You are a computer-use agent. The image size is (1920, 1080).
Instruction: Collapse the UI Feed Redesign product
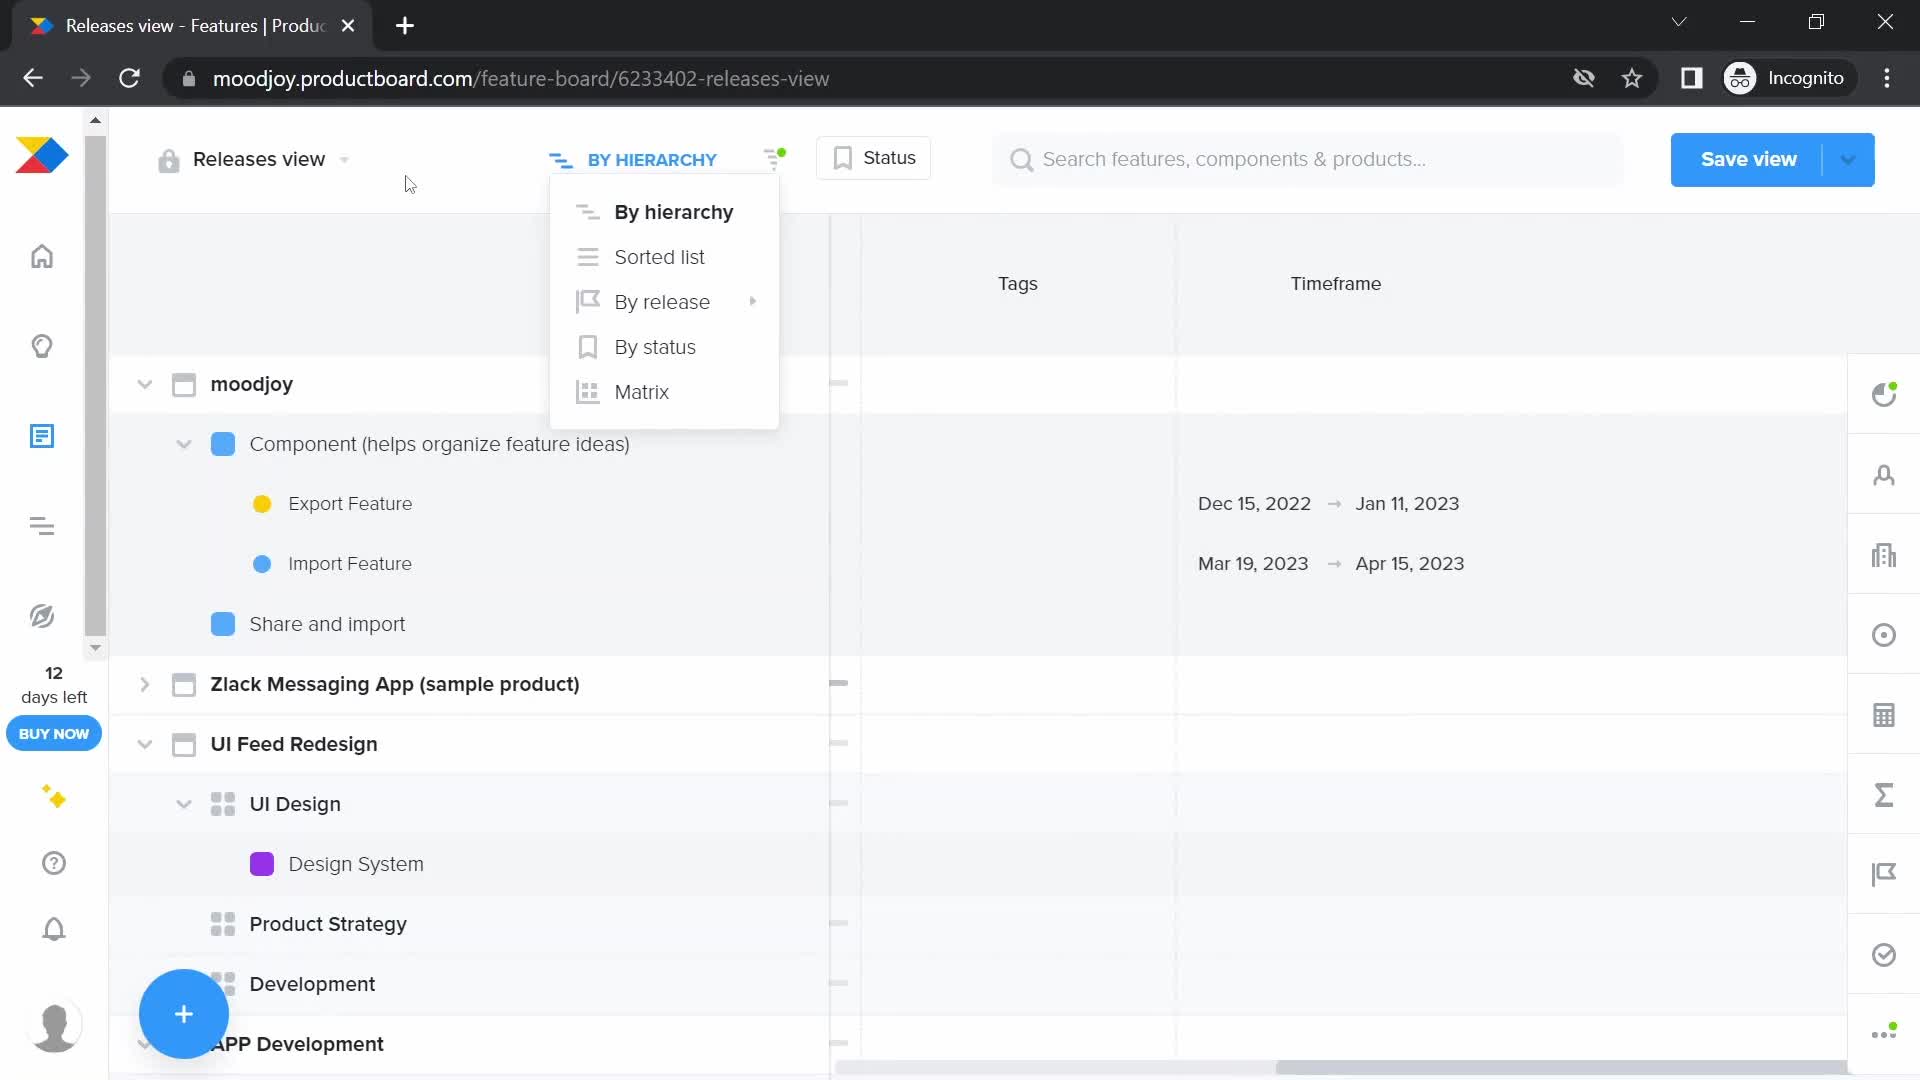(145, 745)
